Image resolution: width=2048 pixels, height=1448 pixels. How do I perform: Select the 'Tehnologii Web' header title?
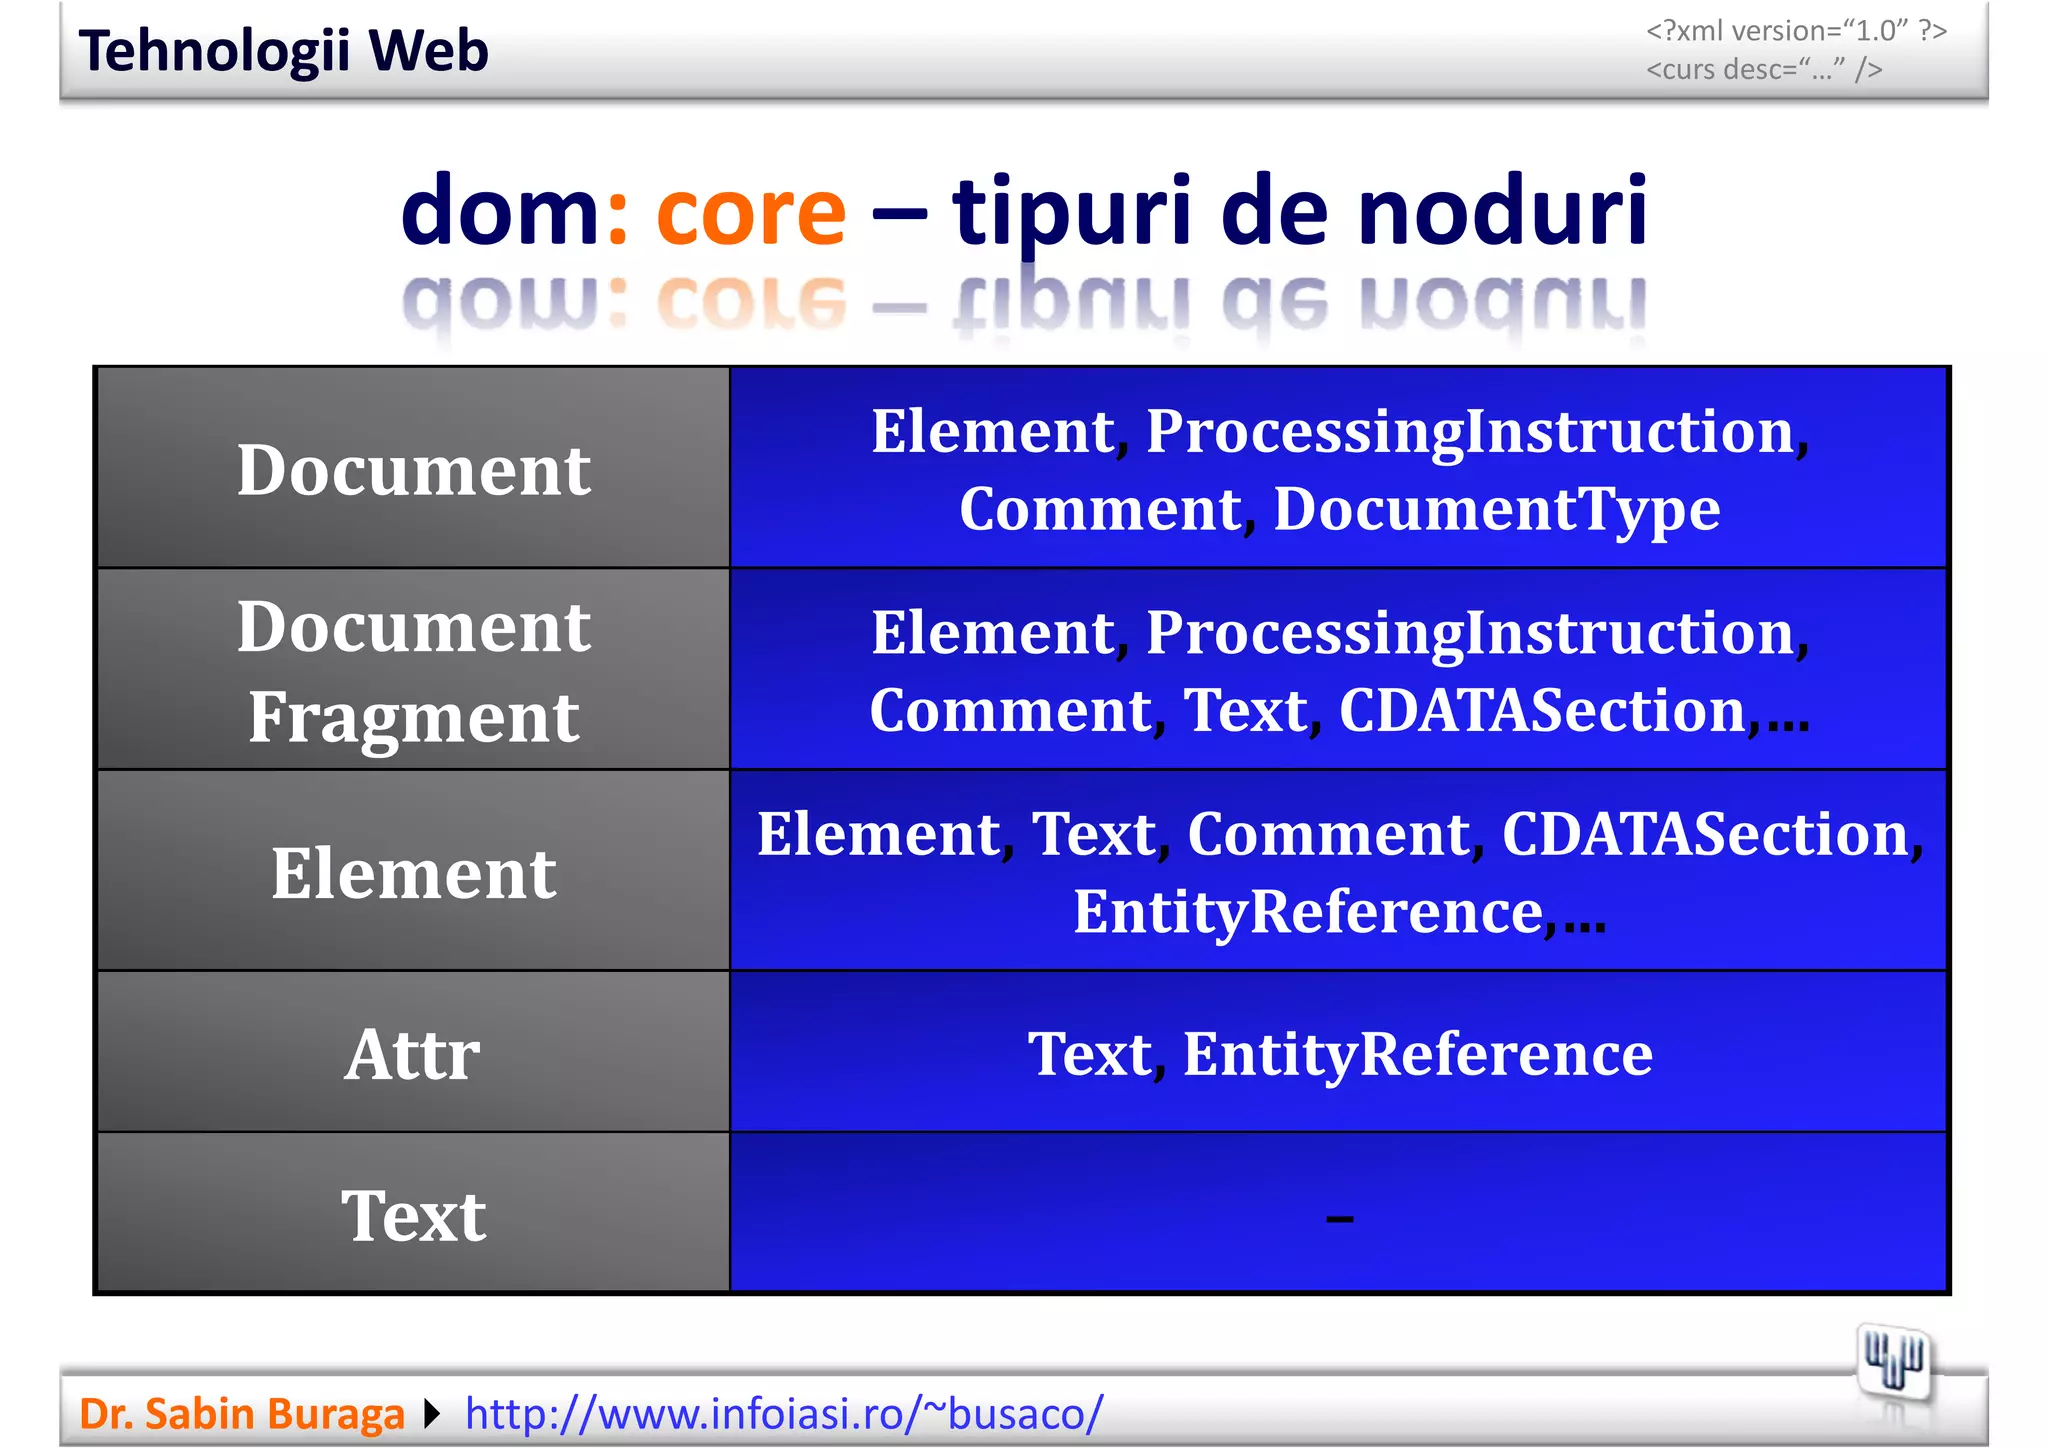point(284,51)
